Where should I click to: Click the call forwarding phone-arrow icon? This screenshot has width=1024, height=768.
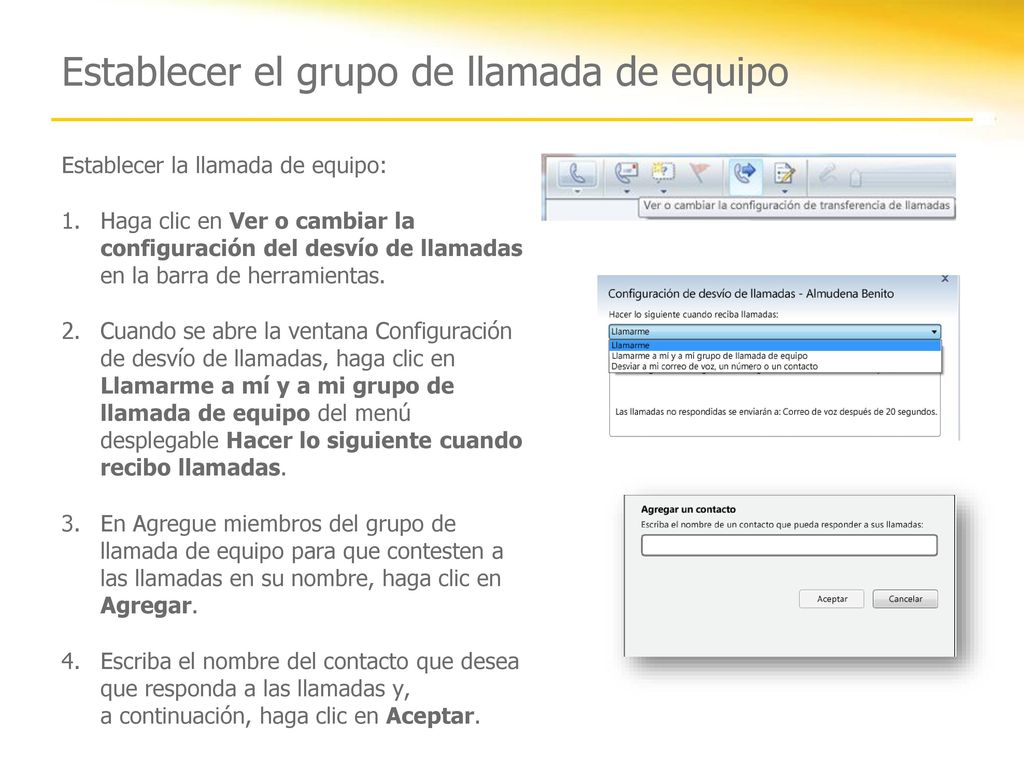pyautogui.click(x=744, y=173)
